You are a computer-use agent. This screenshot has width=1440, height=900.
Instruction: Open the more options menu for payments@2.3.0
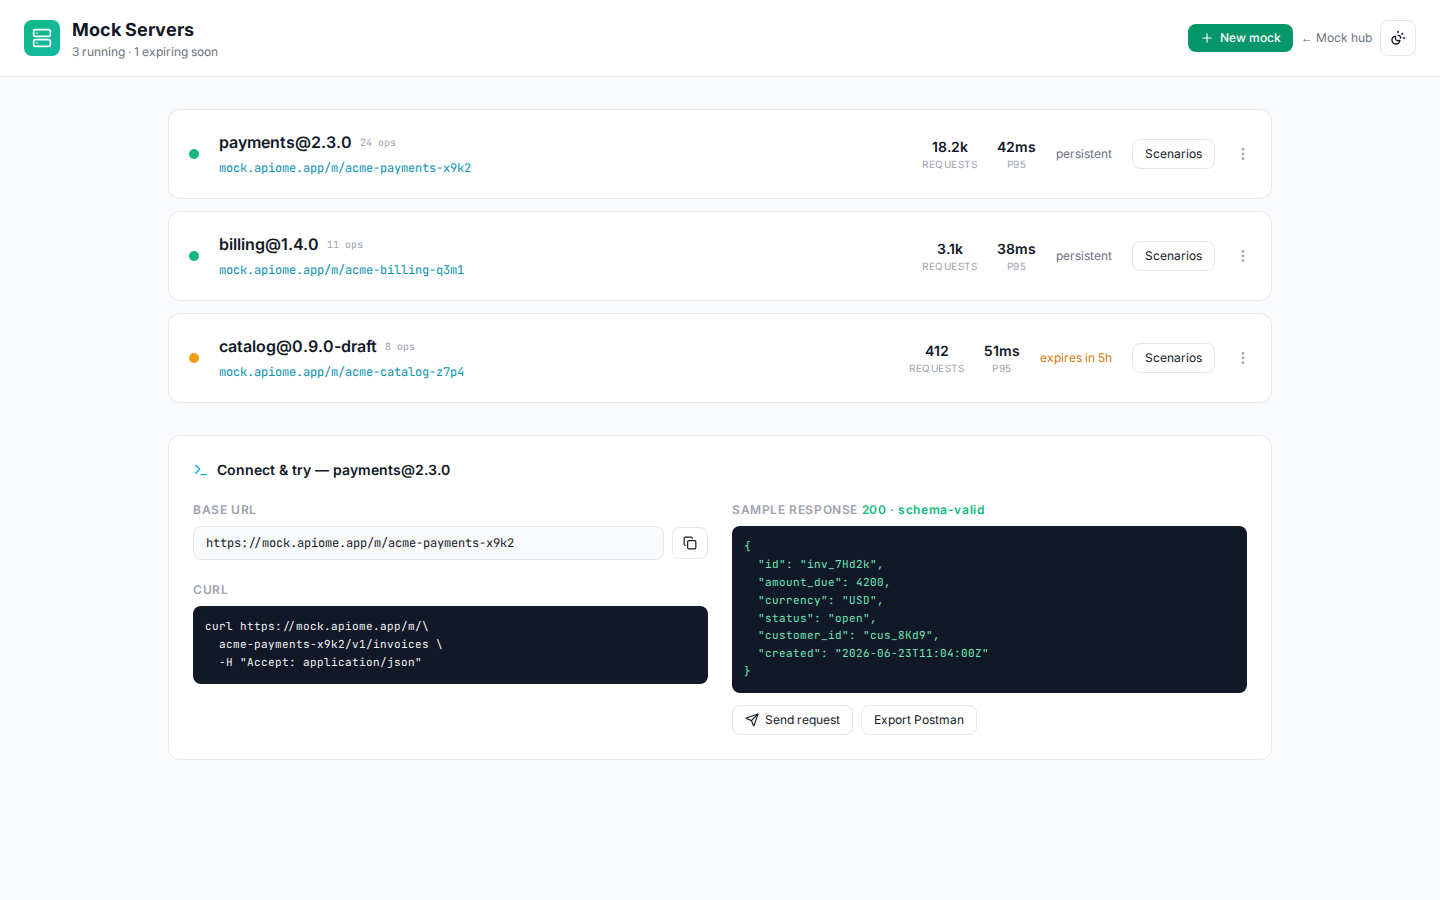click(x=1243, y=154)
